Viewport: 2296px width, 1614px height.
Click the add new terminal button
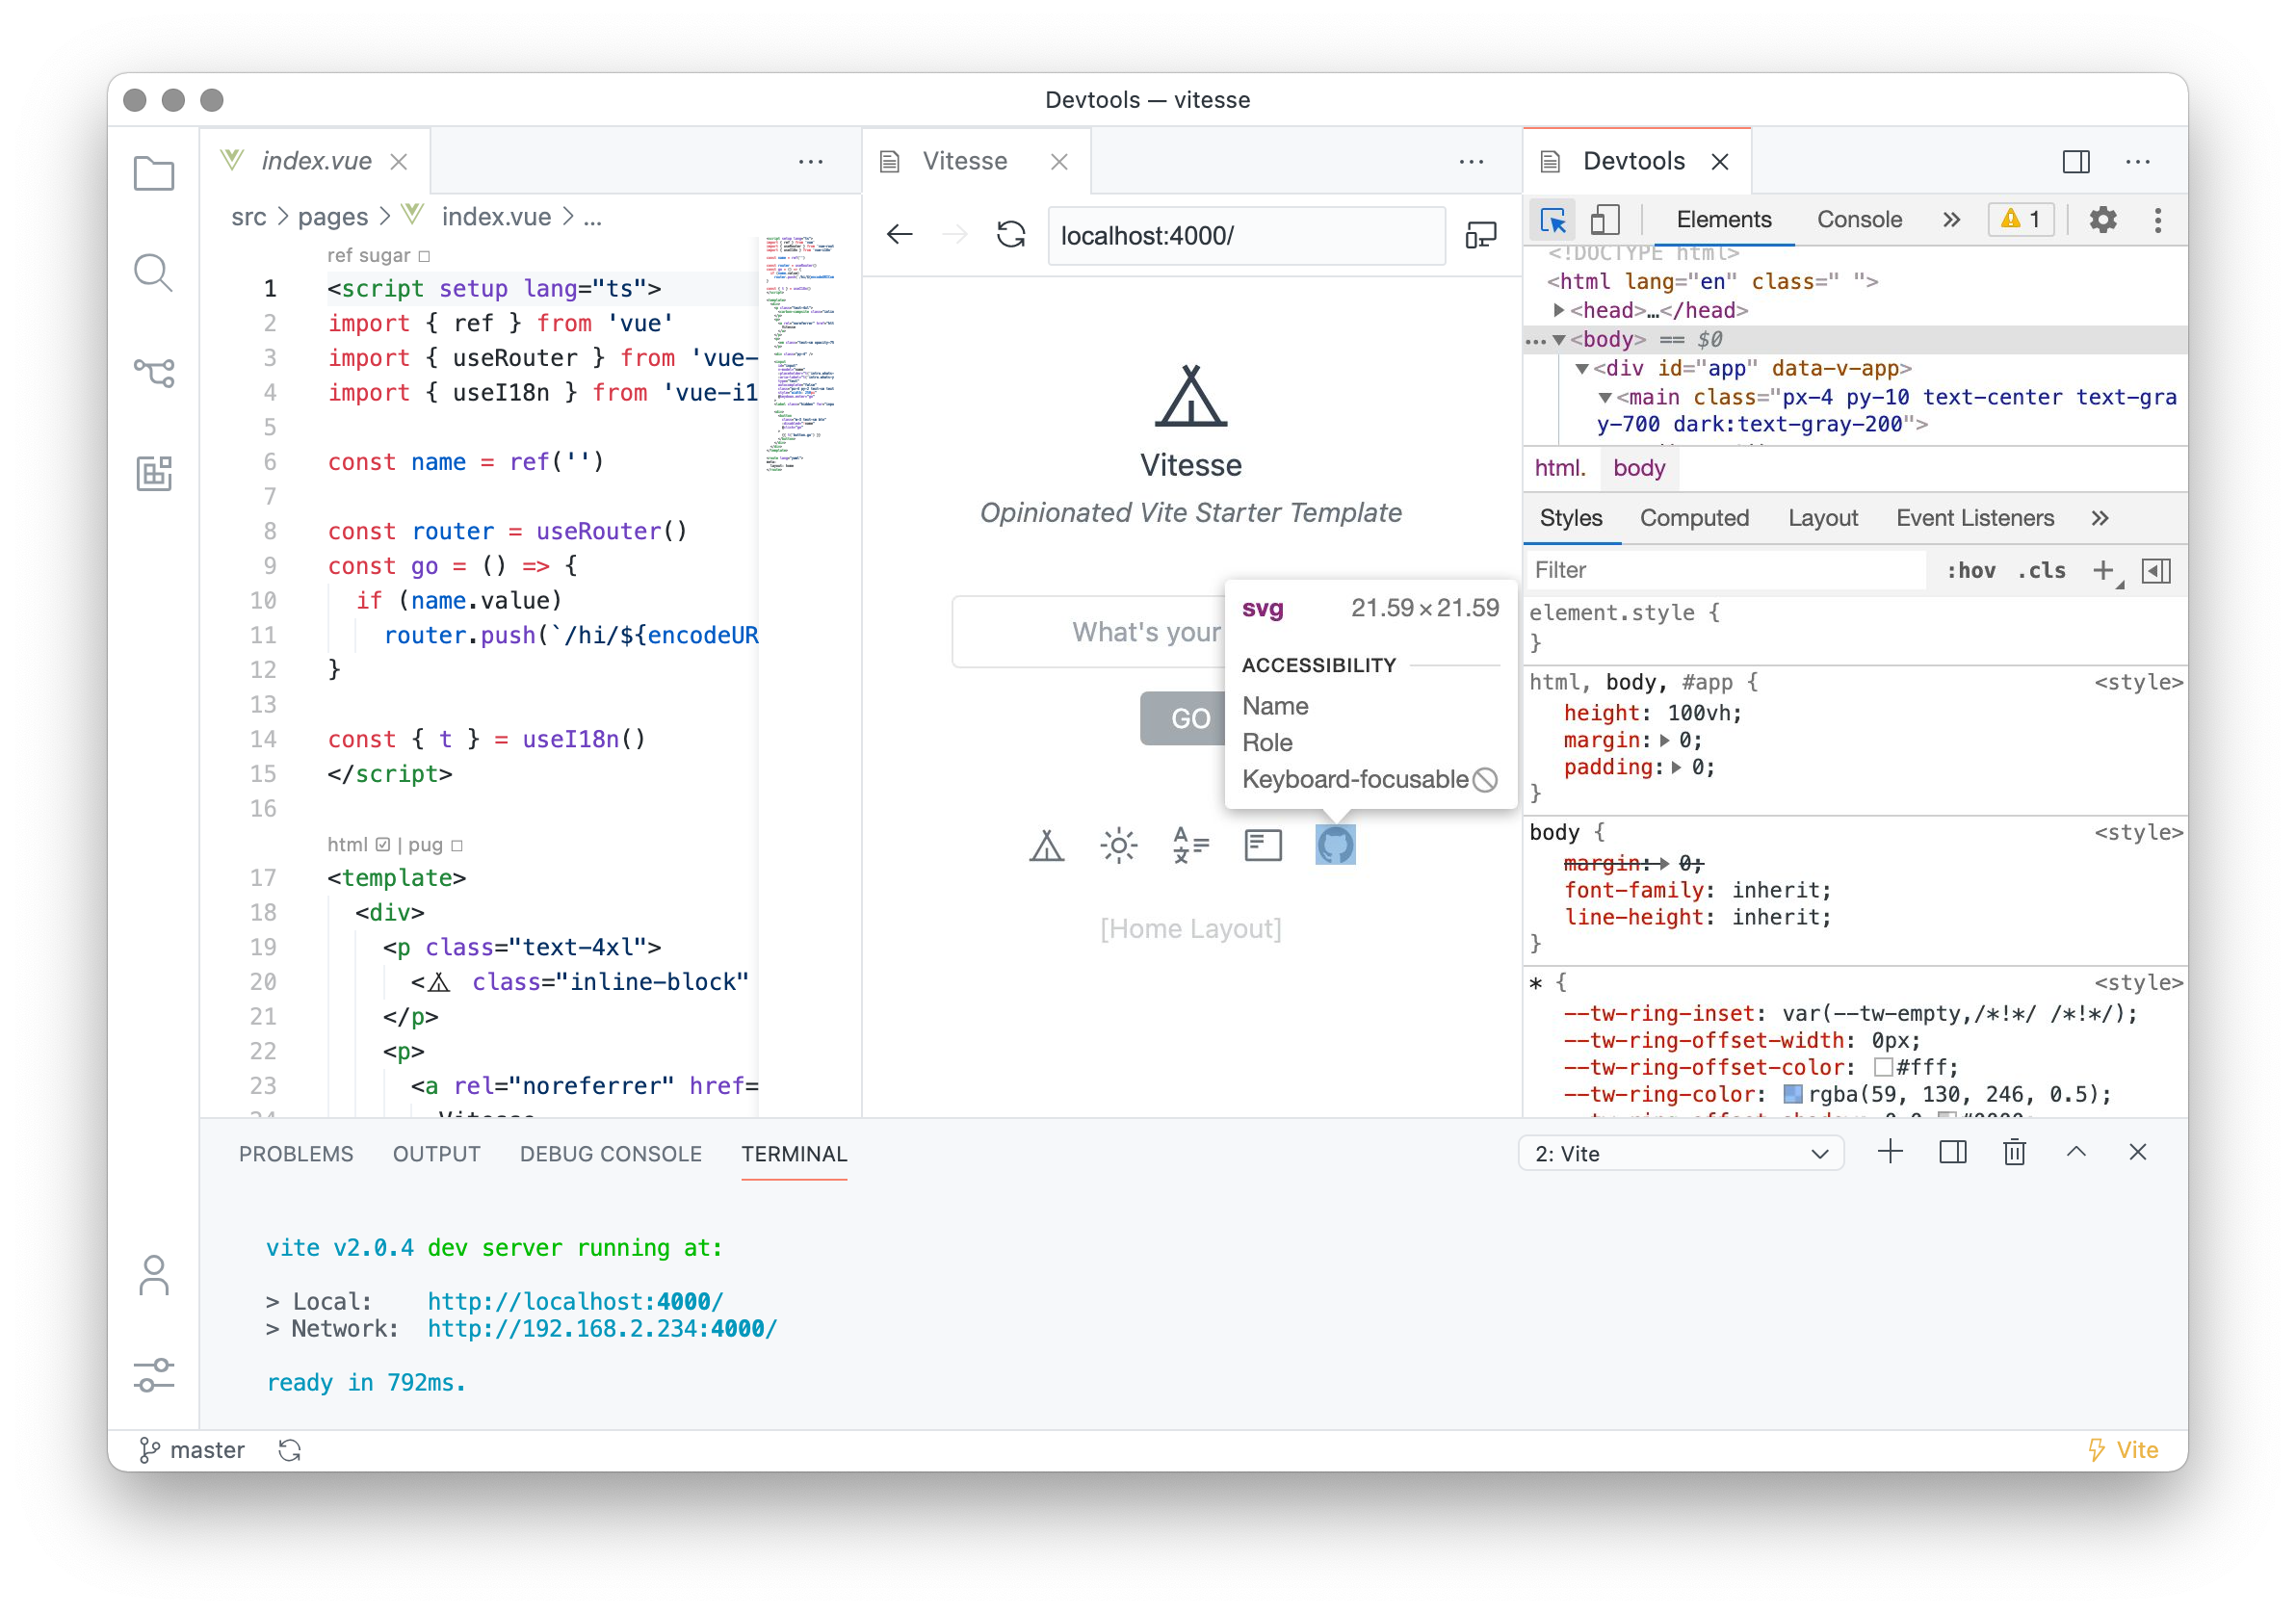pos(1890,1153)
